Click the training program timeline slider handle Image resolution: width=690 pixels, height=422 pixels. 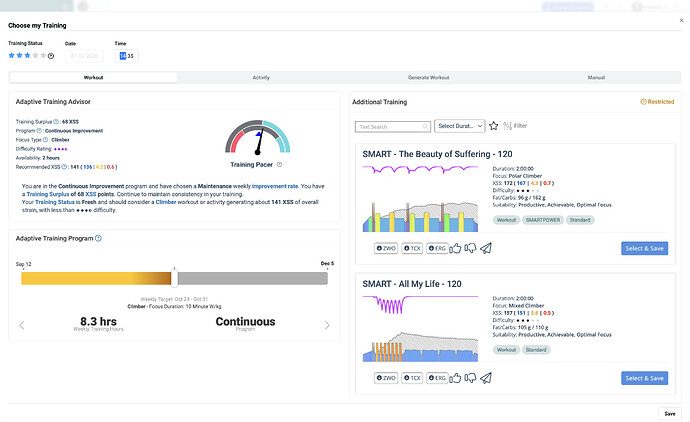[x=175, y=278]
